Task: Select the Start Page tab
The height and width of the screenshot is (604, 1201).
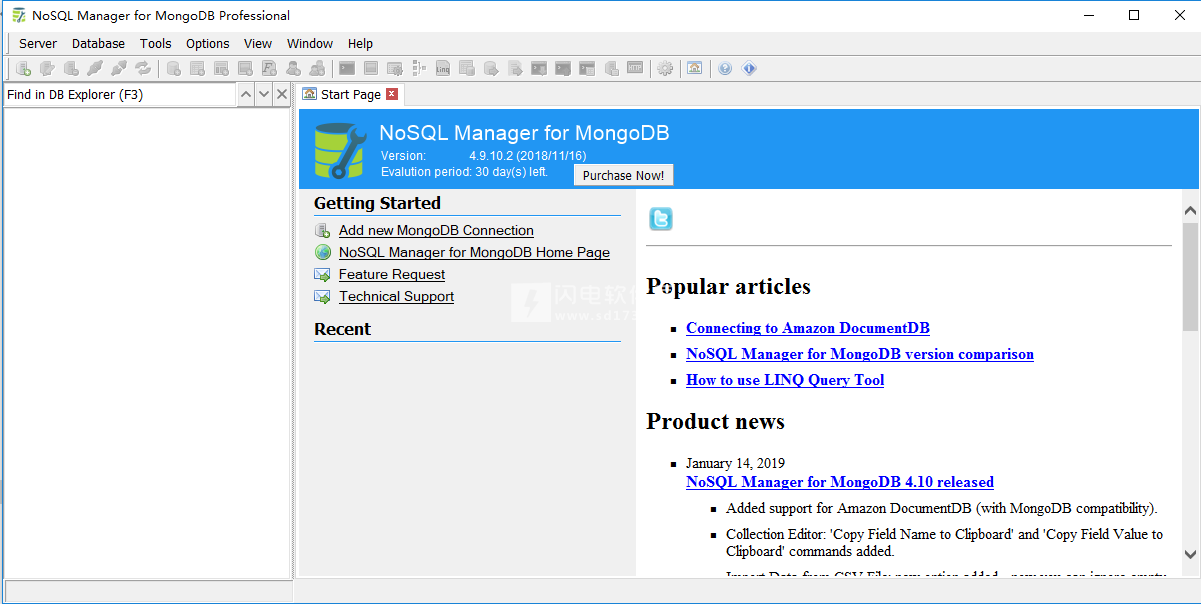Action: pyautogui.click(x=350, y=94)
